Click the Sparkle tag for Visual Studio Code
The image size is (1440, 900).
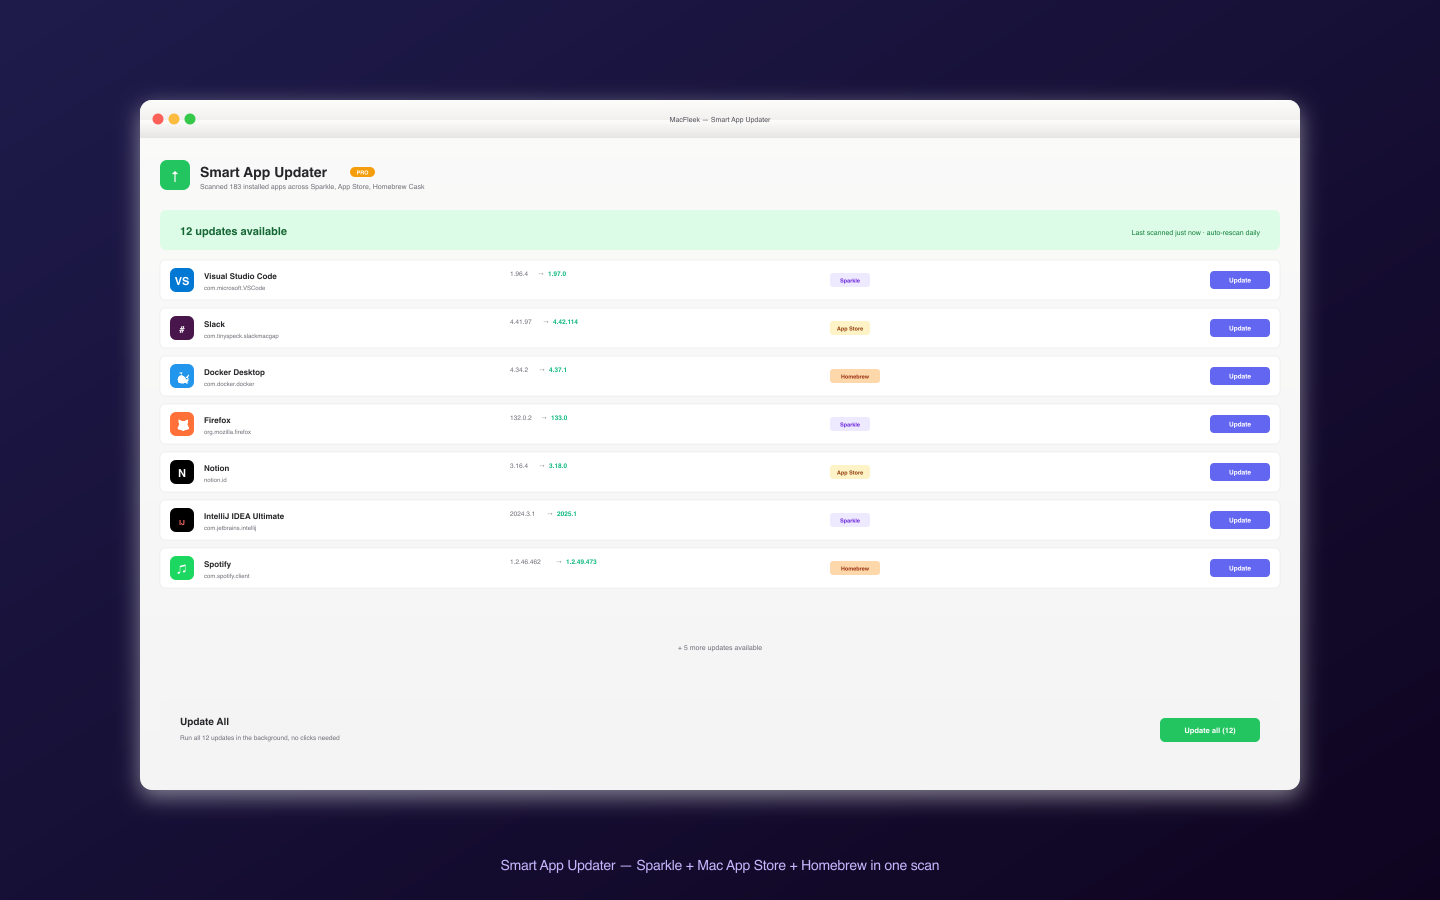pyautogui.click(x=850, y=280)
